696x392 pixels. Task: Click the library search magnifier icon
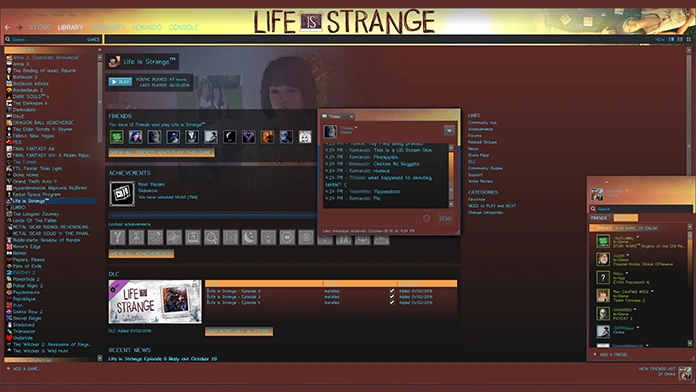[8, 40]
